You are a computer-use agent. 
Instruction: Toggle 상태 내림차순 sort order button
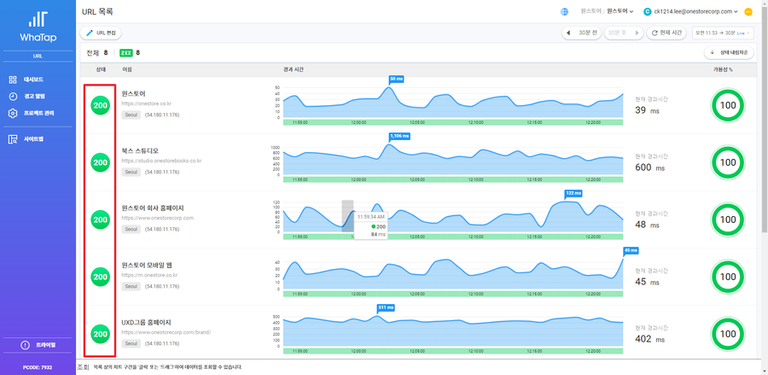[729, 52]
